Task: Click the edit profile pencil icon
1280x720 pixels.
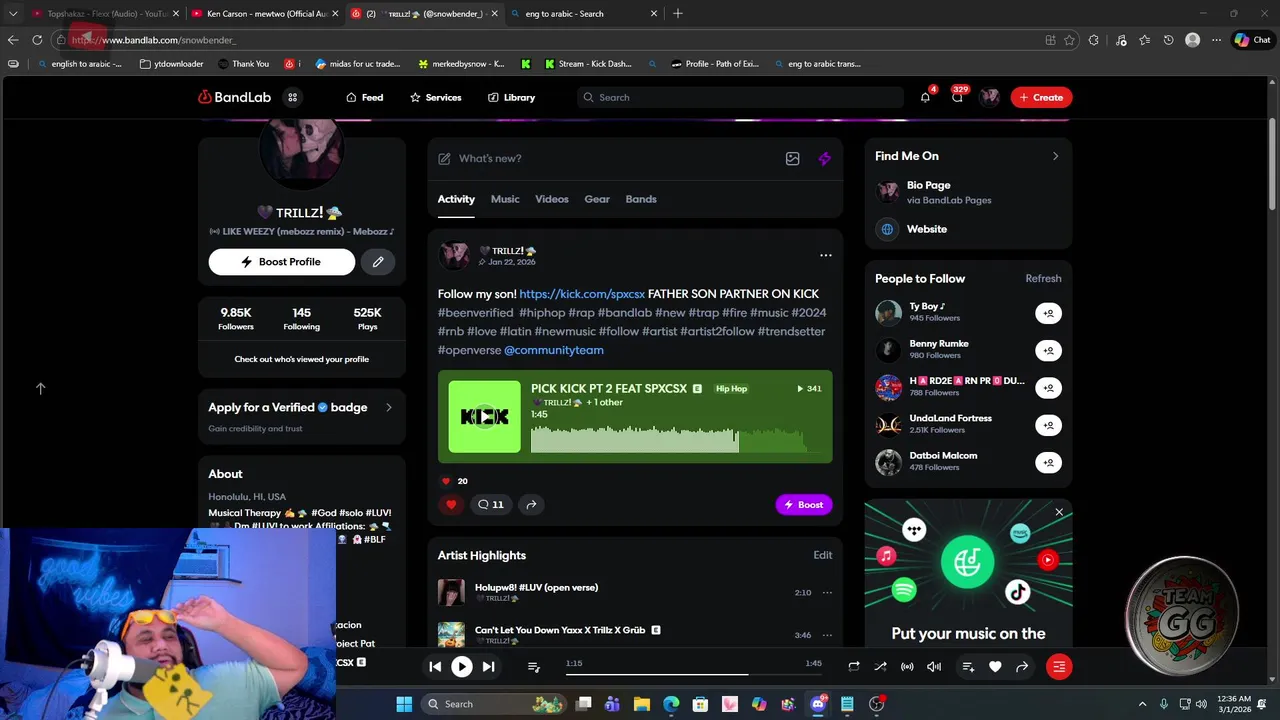Action: [378, 262]
